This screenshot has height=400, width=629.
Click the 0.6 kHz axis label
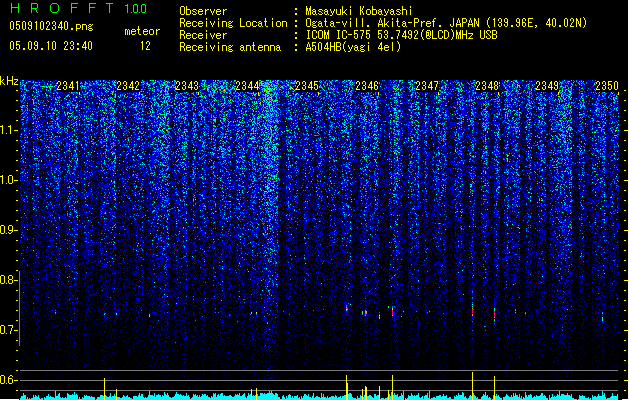8,380
